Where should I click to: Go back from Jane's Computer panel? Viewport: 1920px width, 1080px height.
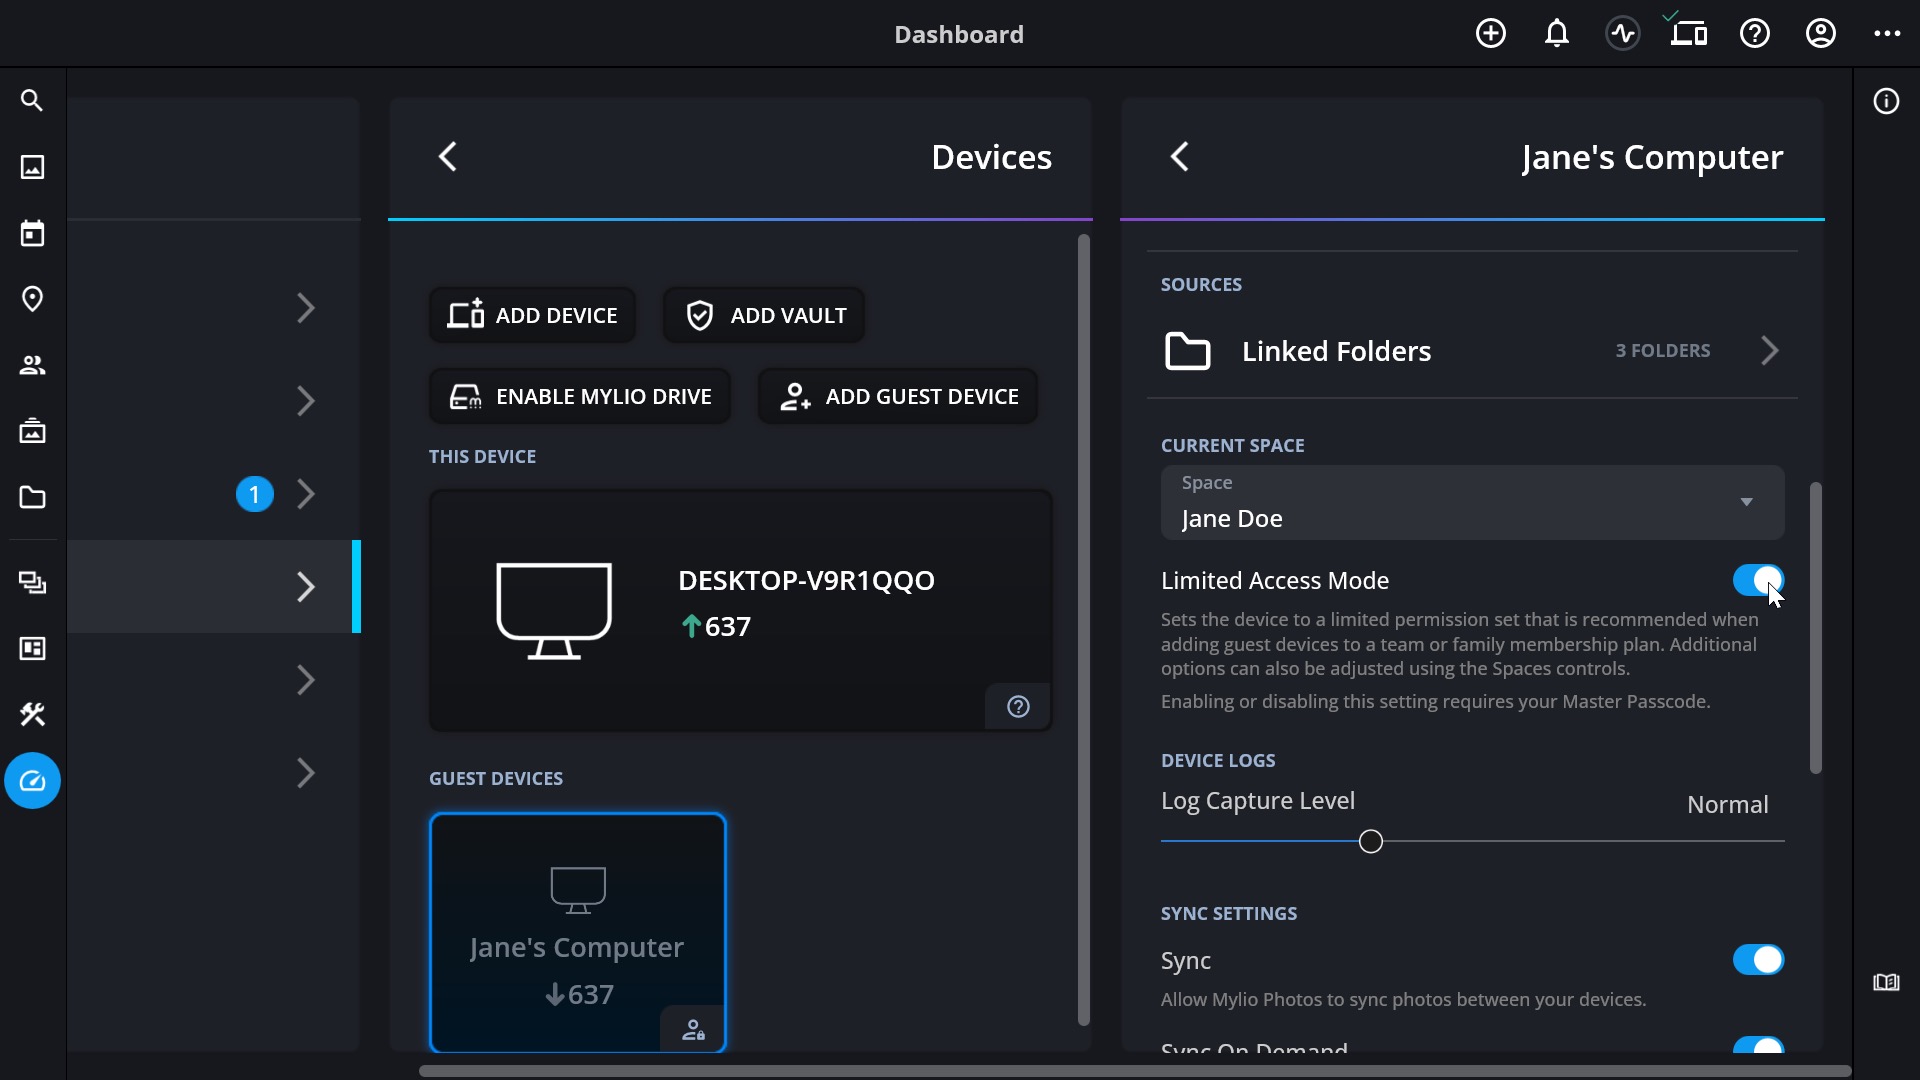click(x=1180, y=157)
